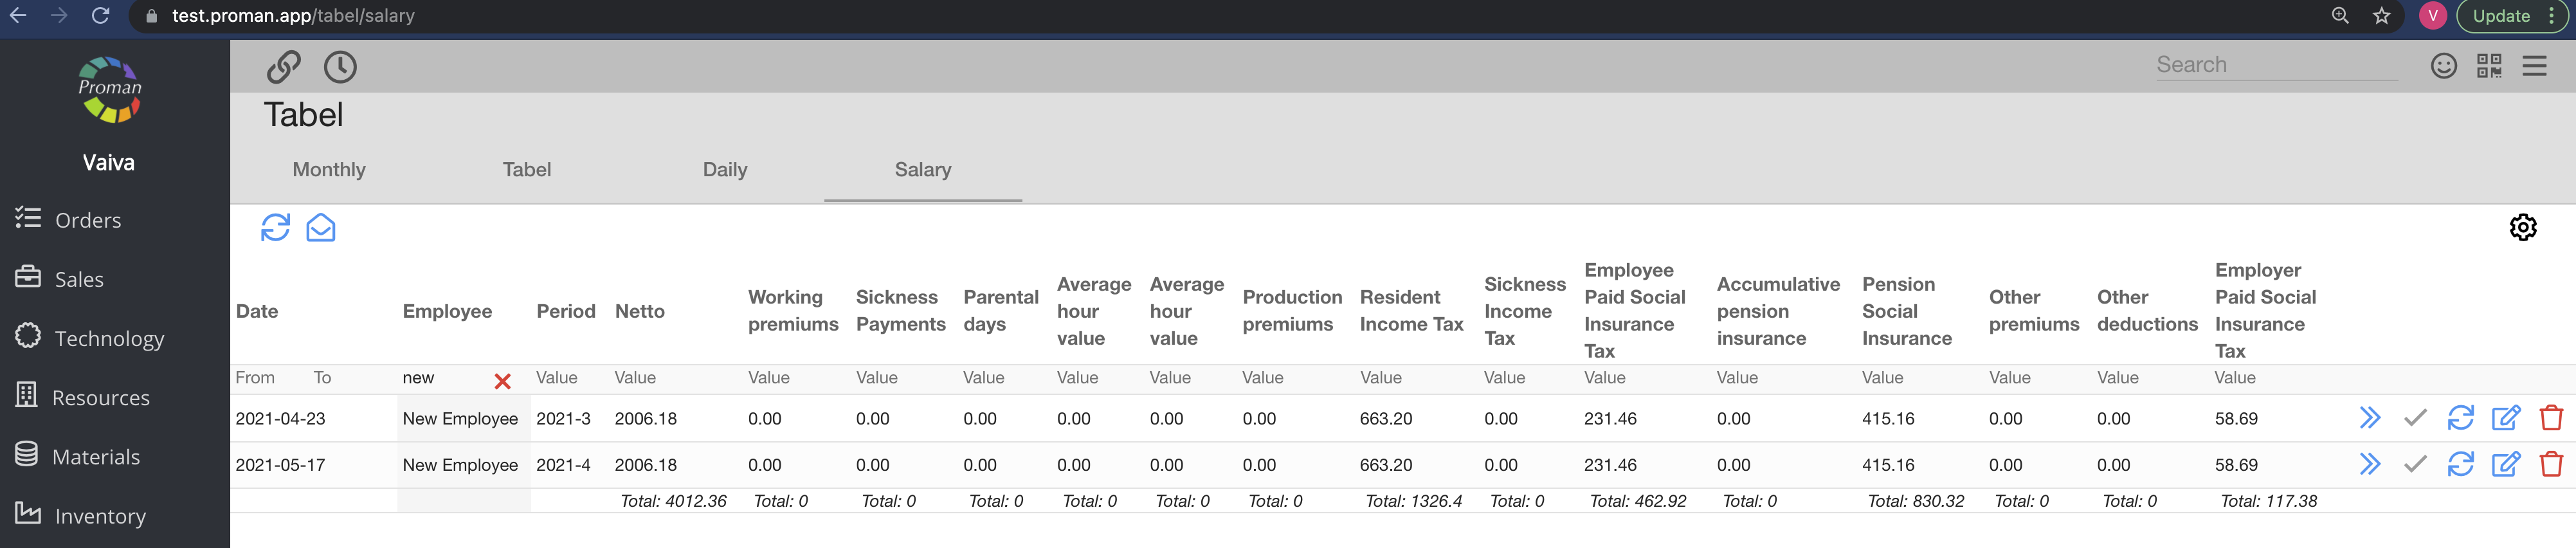Open Orders in the sidebar

point(88,220)
